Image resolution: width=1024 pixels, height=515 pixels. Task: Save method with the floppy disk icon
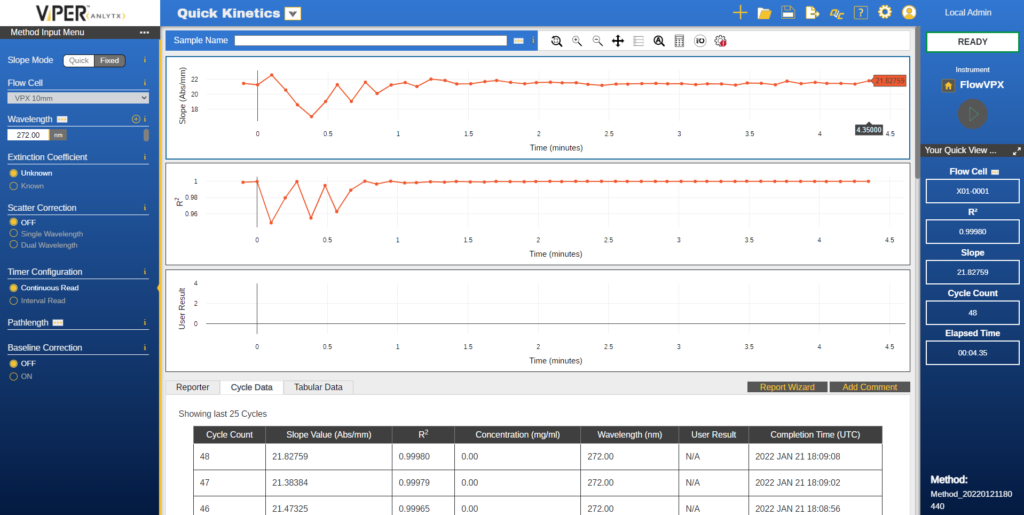pos(788,13)
